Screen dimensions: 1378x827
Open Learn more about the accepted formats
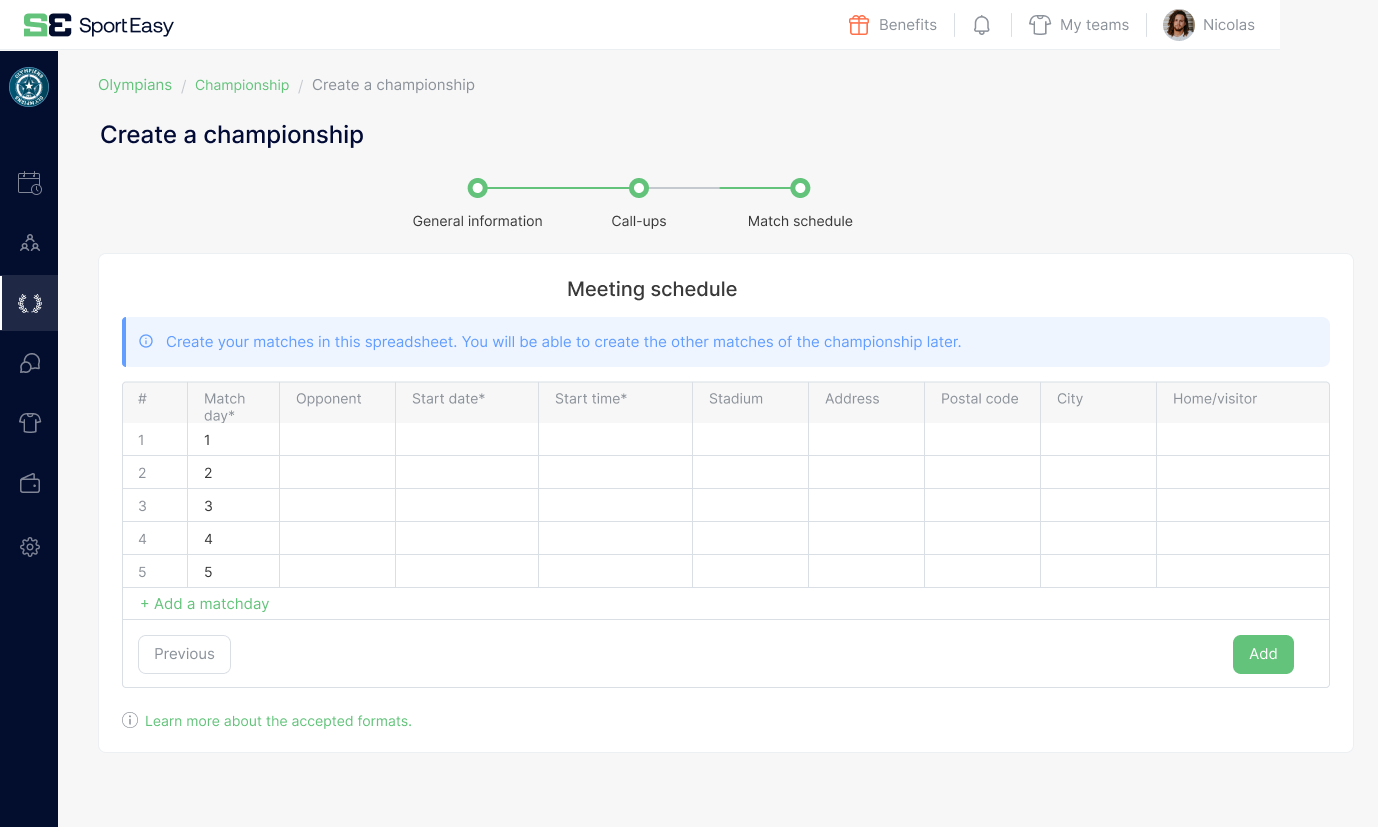click(278, 720)
